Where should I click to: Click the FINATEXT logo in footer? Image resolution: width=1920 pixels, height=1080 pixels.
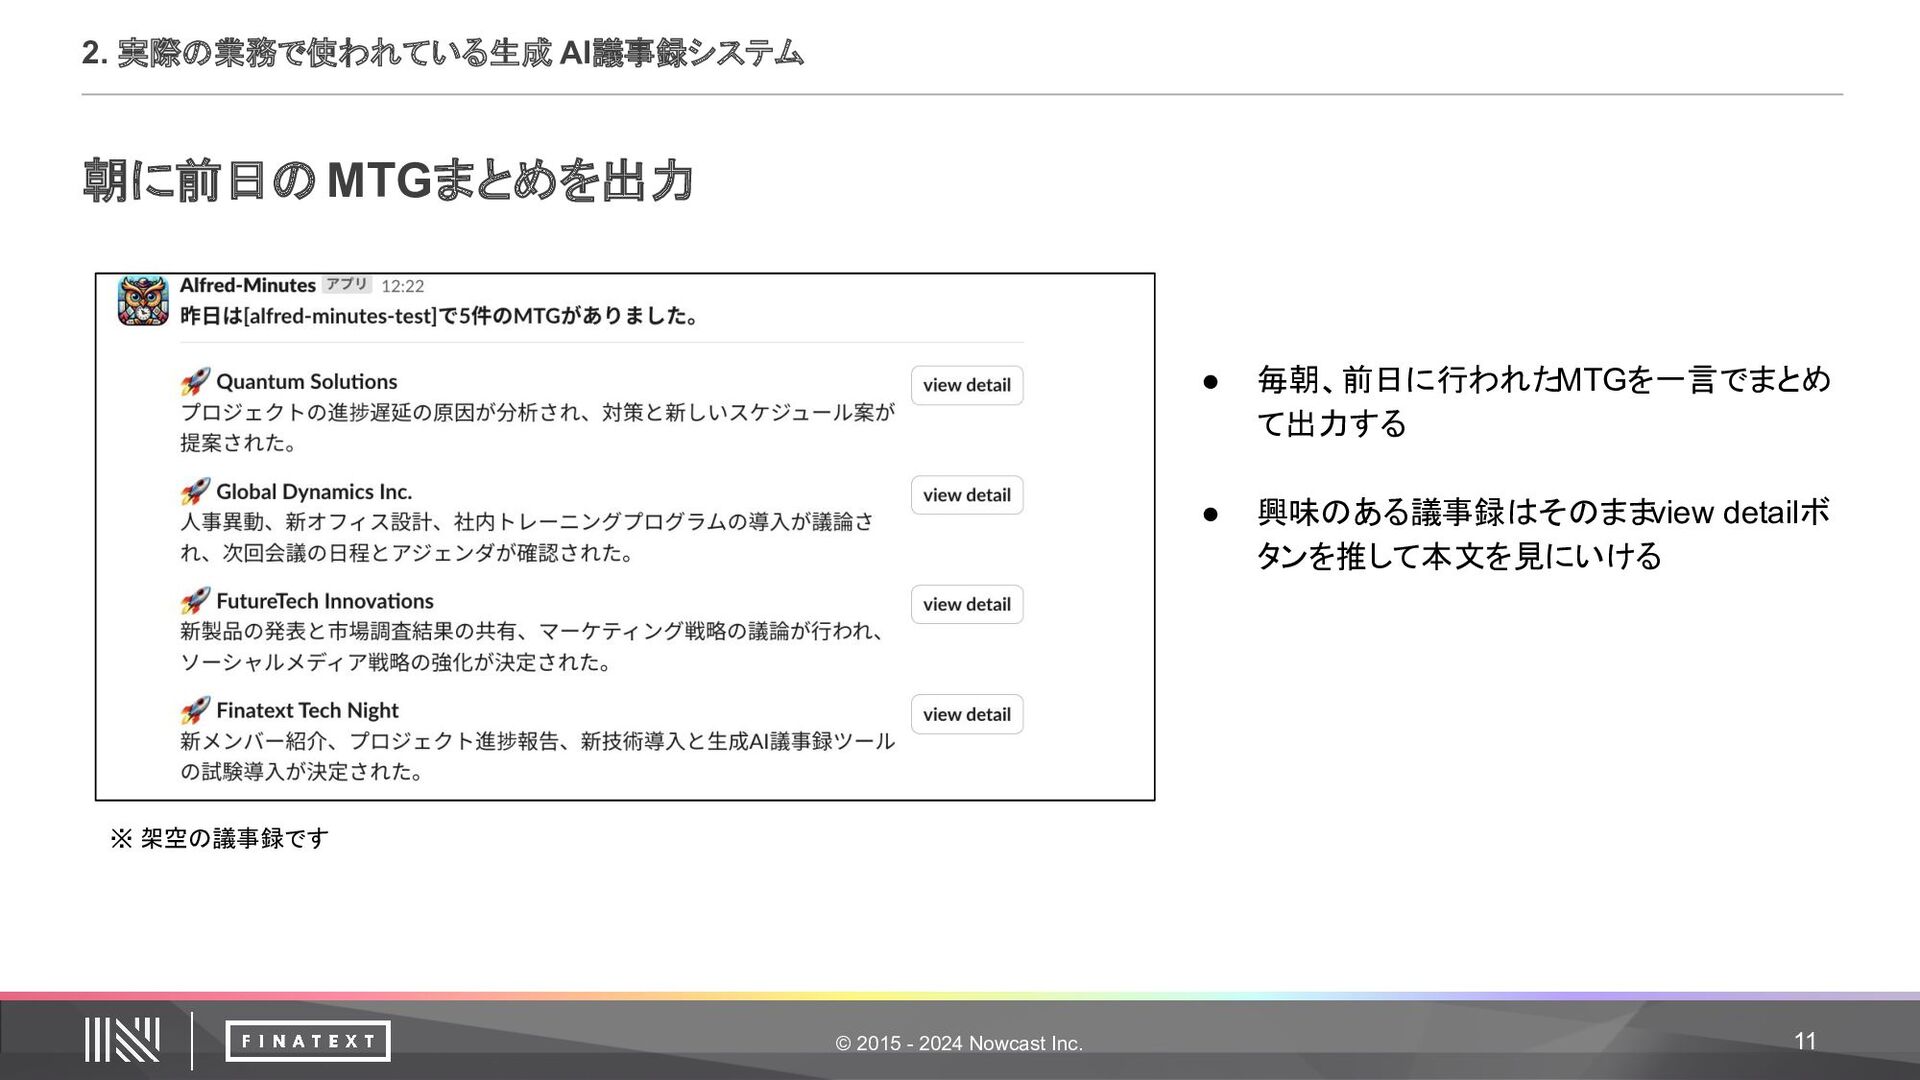click(307, 1041)
